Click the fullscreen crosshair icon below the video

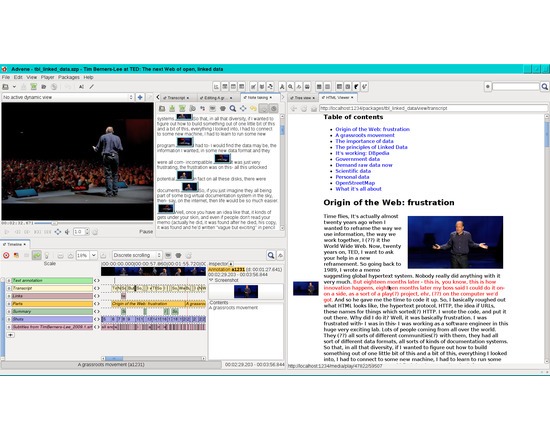[x=58, y=232]
